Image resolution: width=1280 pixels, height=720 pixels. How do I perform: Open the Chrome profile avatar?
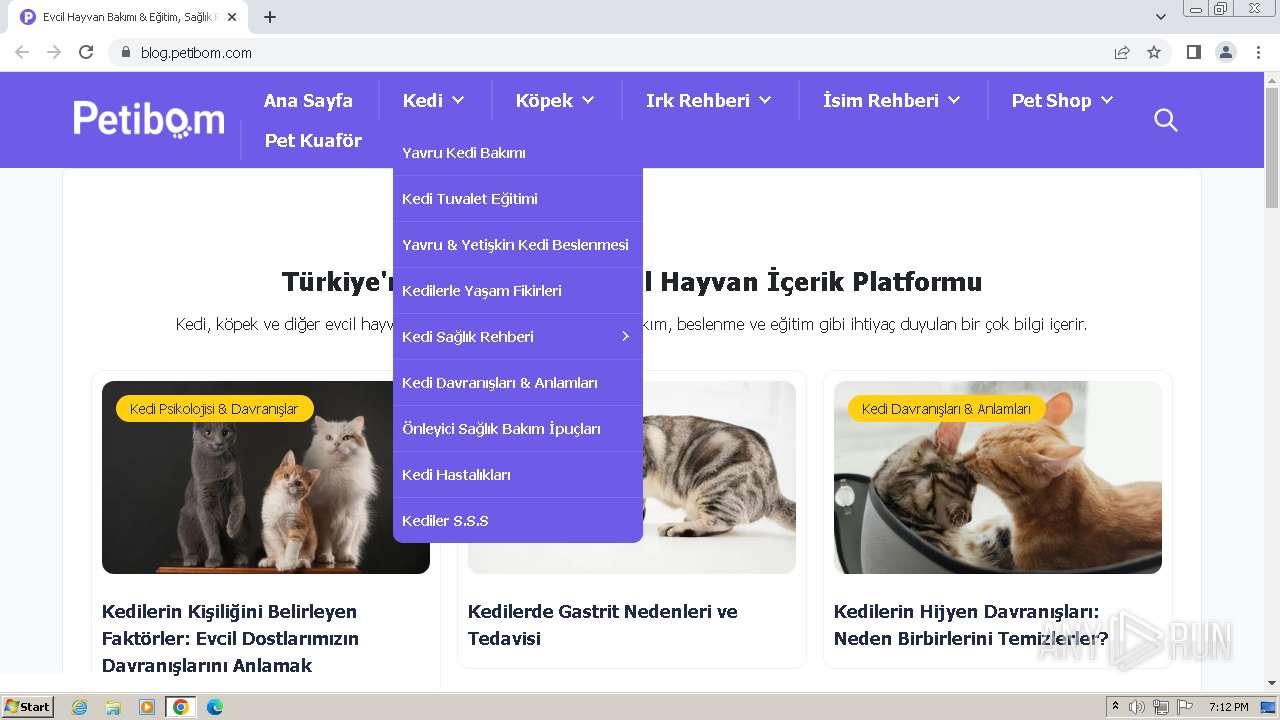[x=1226, y=52]
